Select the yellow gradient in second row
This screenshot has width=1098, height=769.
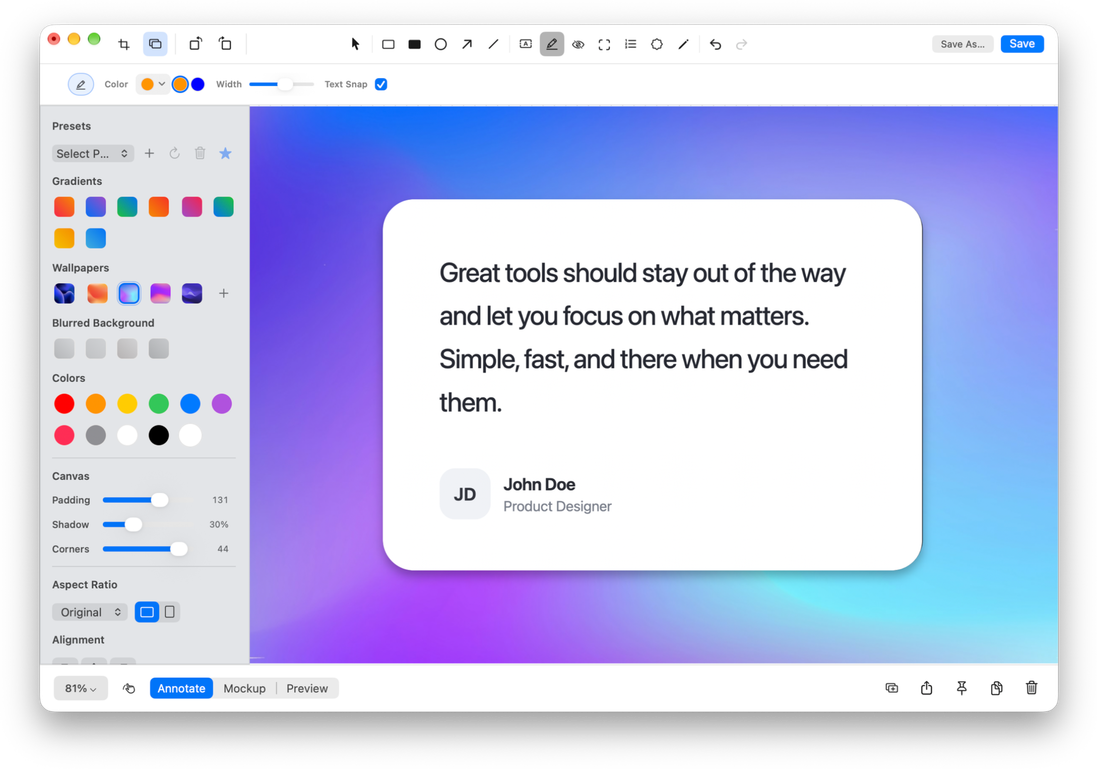(x=64, y=238)
